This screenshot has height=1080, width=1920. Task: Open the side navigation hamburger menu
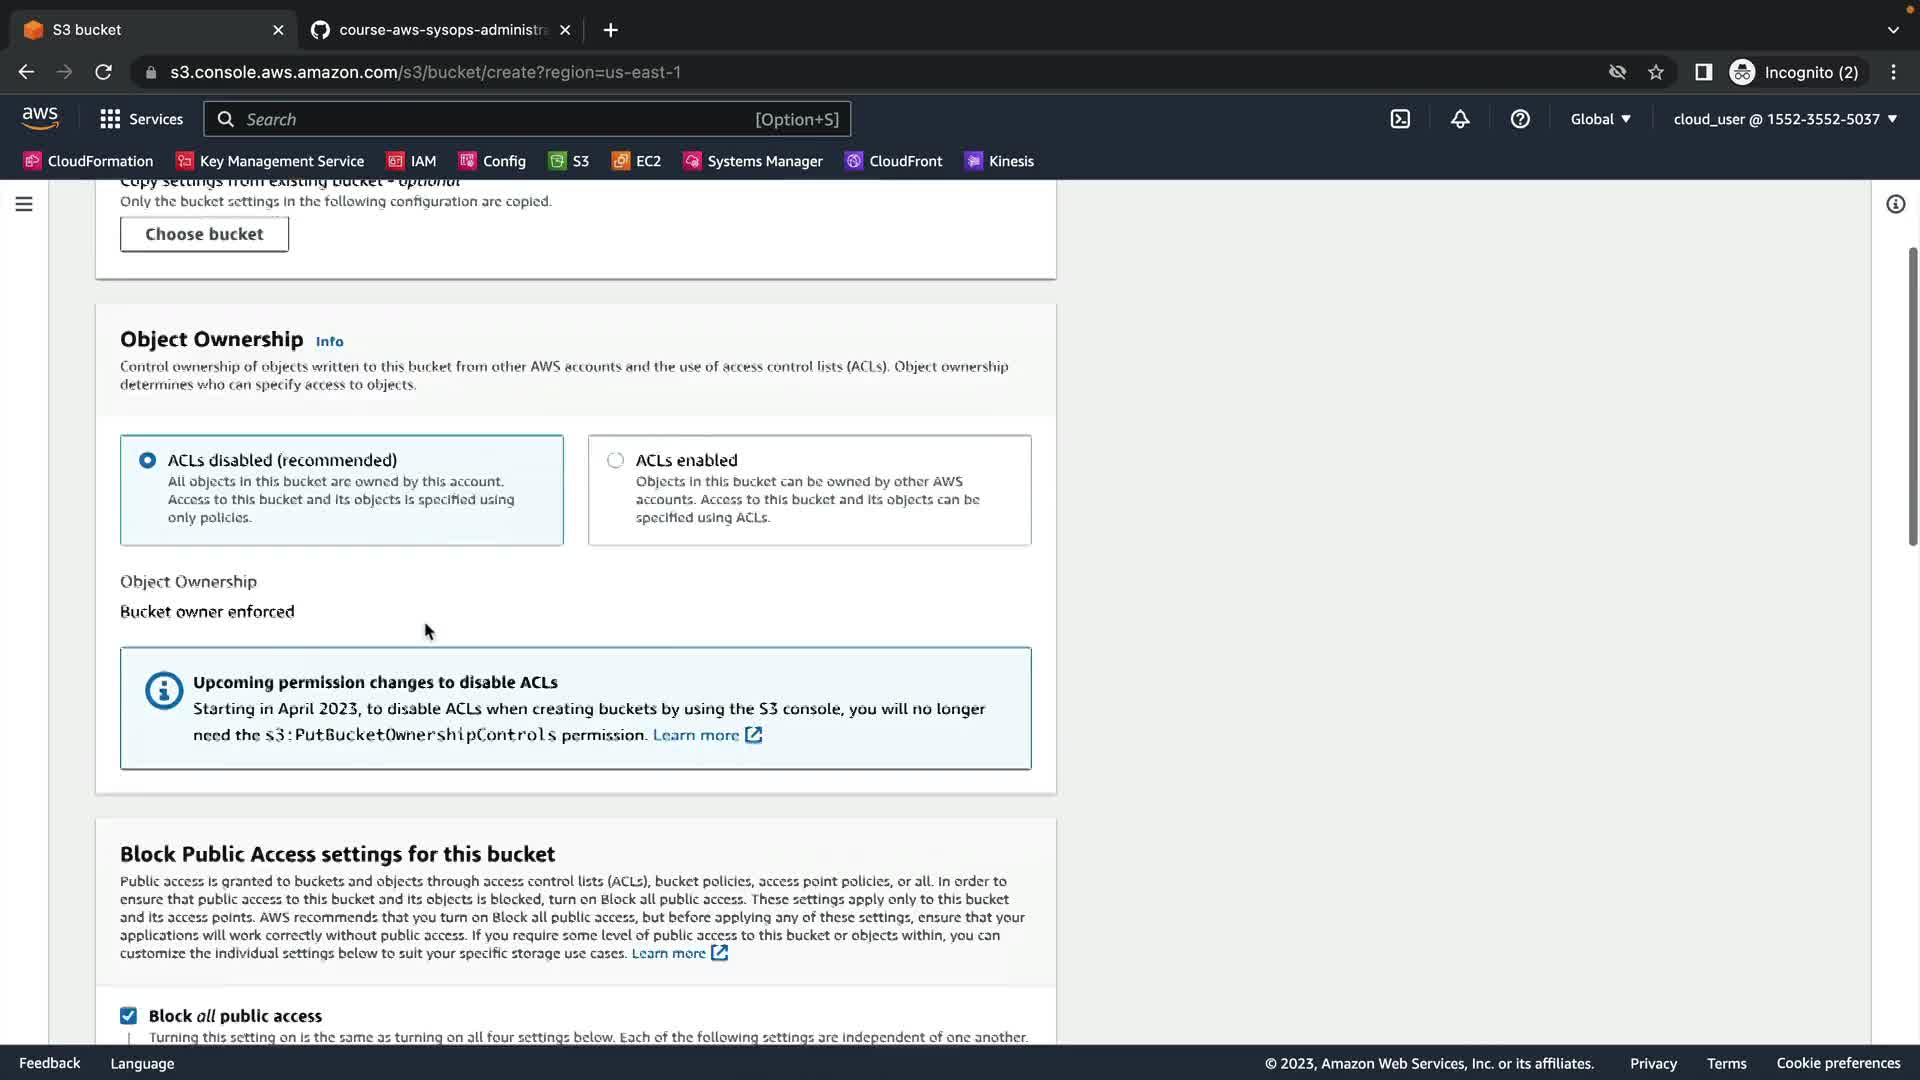[x=24, y=204]
